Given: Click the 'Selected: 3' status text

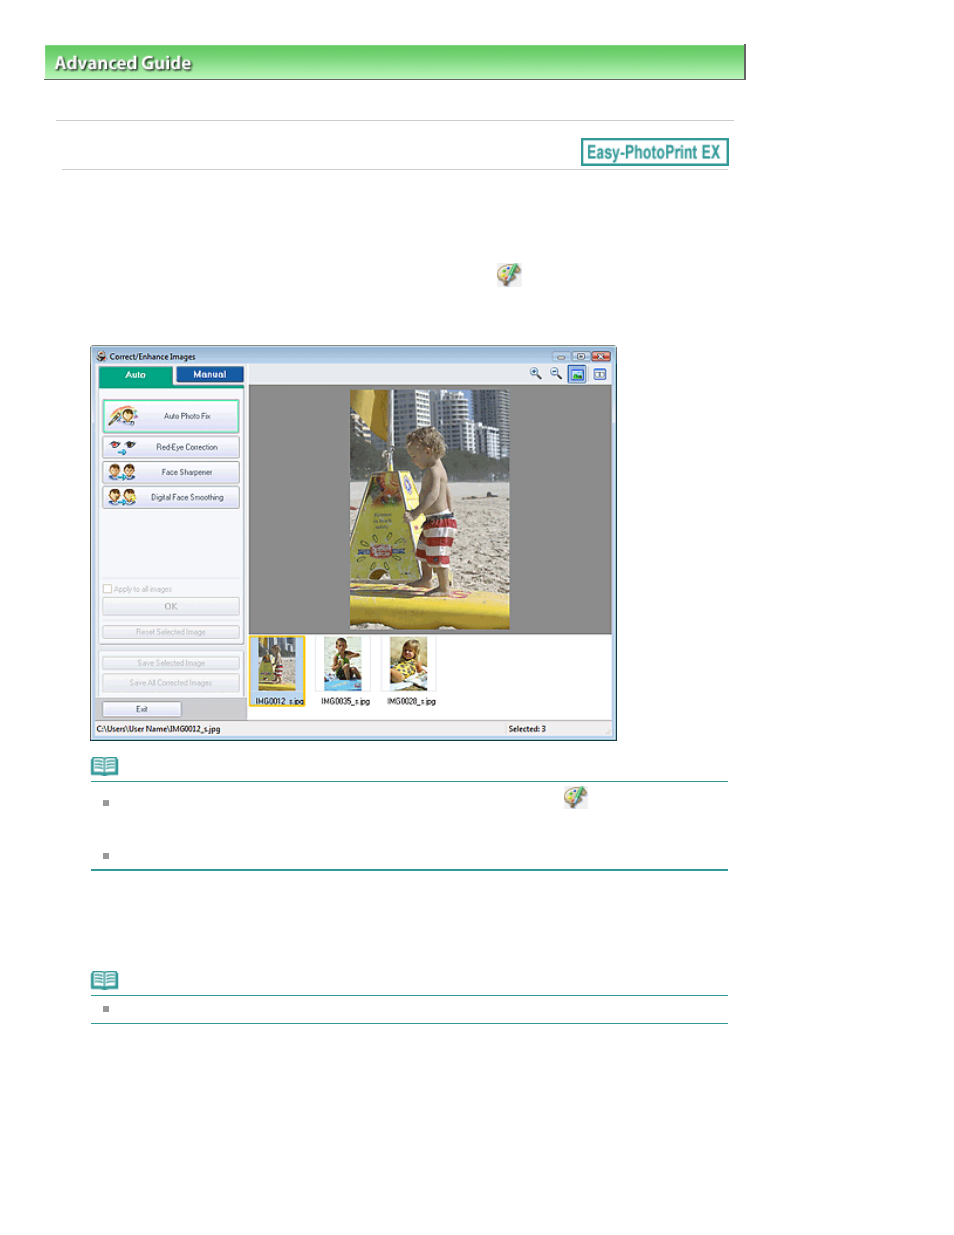Looking at the screenshot, I should [x=527, y=729].
